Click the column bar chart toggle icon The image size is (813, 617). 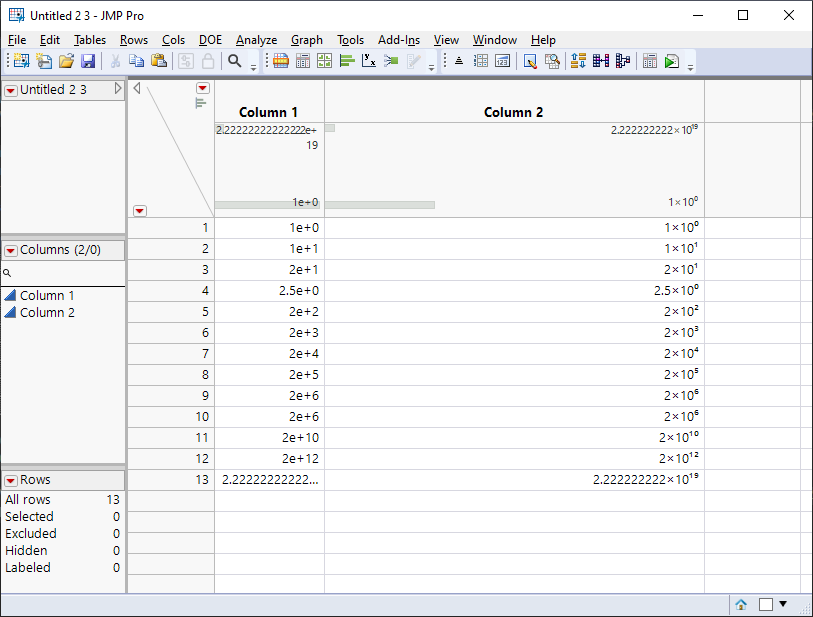pos(201,103)
